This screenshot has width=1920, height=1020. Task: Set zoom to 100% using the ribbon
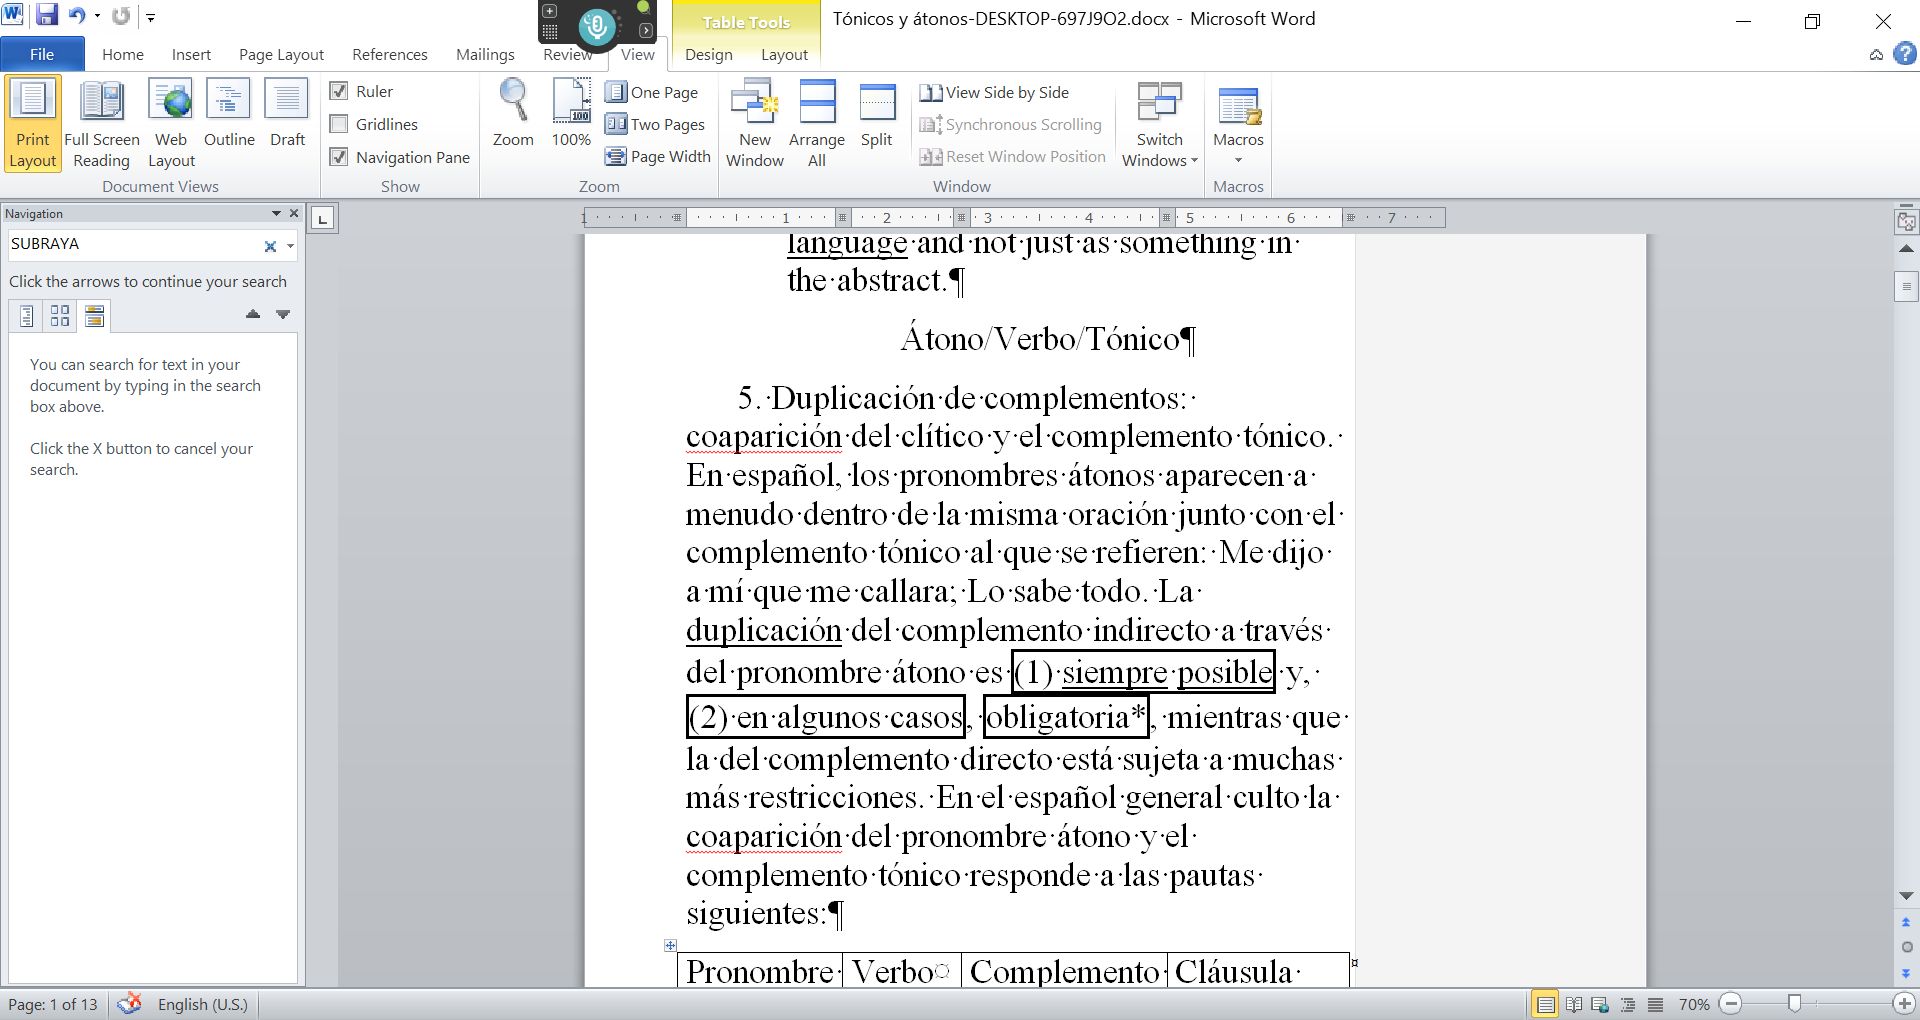click(571, 114)
